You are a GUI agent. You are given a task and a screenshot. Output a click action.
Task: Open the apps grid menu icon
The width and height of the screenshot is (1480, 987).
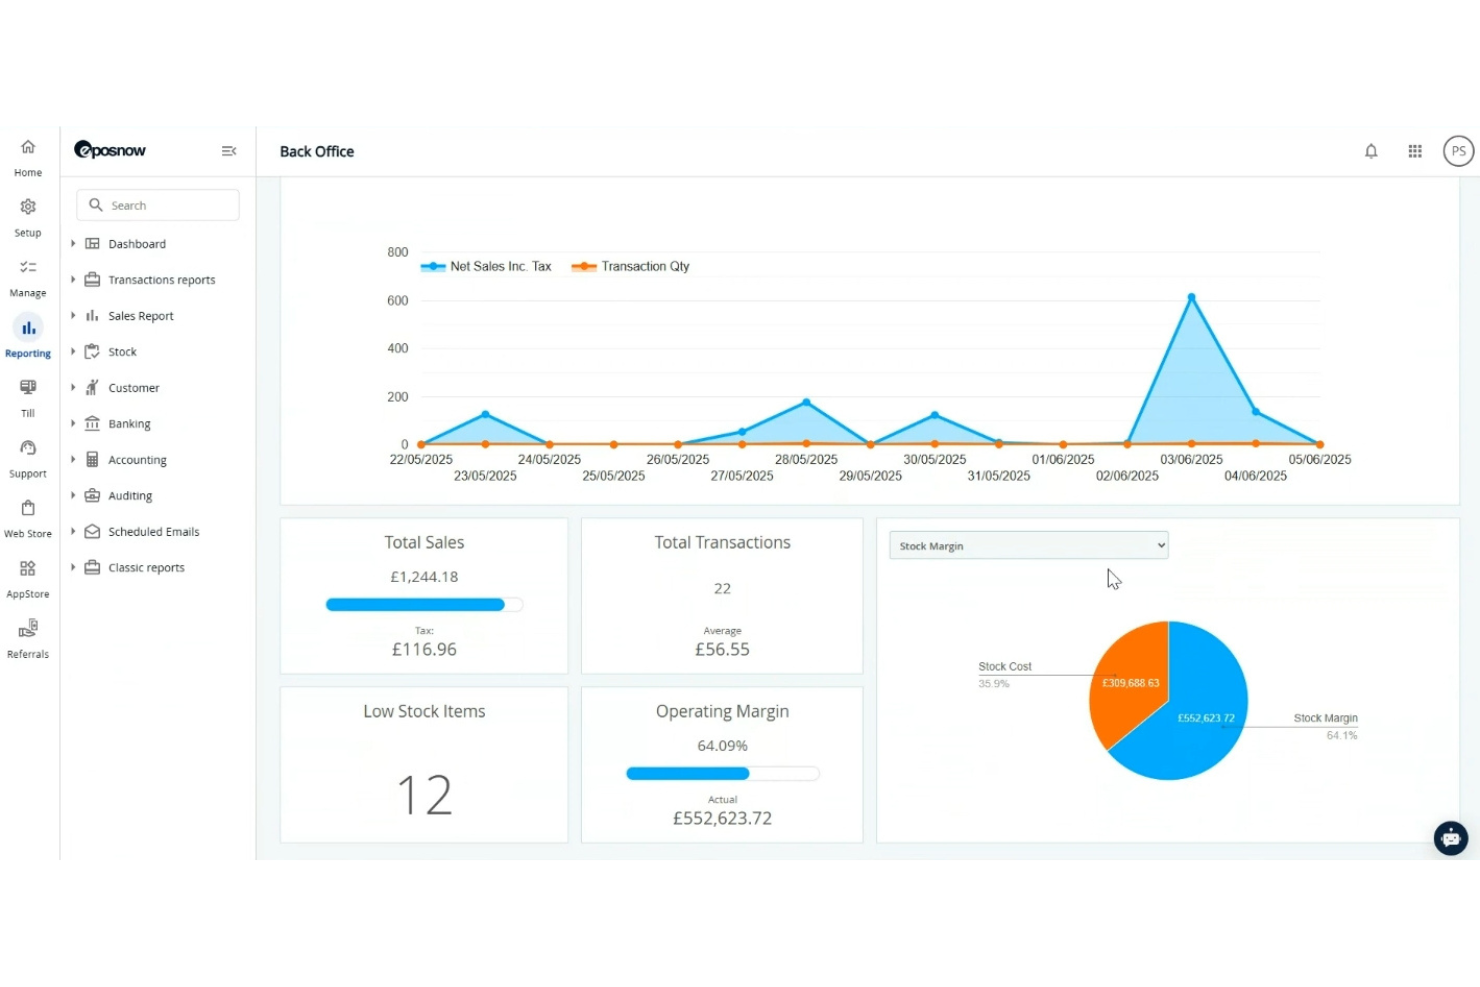[1415, 151]
